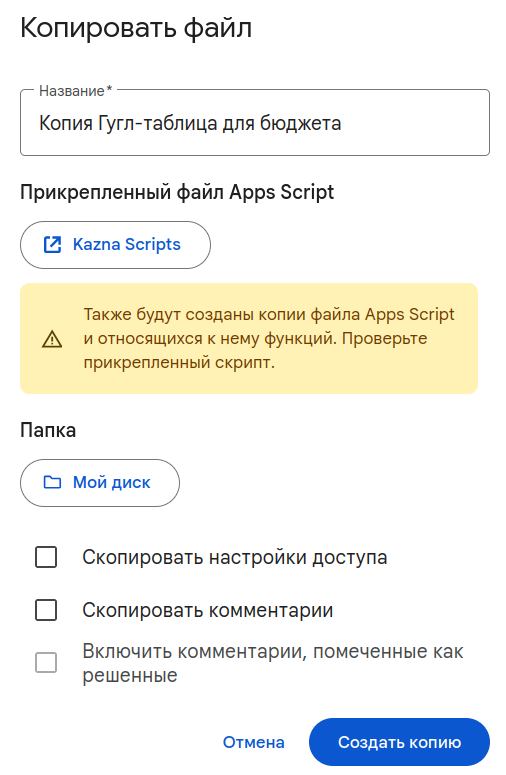This screenshot has height=775, width=506.
Task: Click the warning triangle icon in yellow banner
Action: point(52,339)
